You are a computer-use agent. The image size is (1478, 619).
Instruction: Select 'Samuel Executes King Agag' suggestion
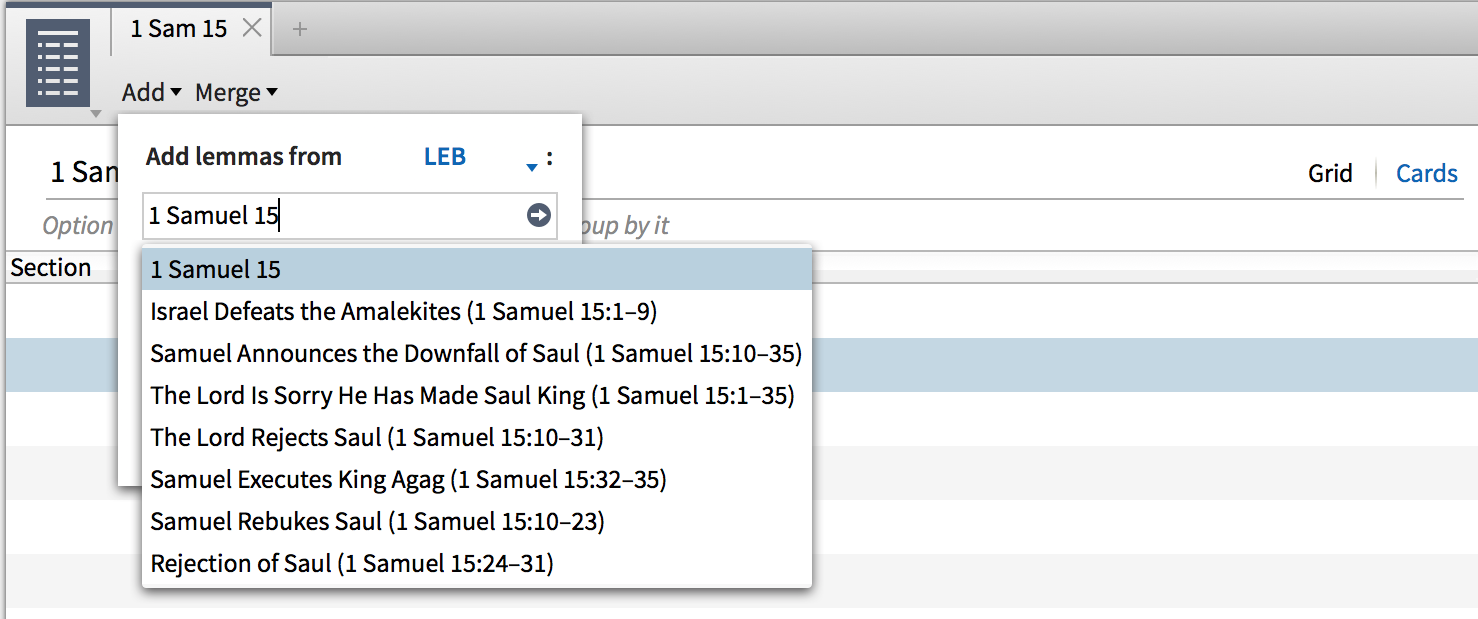coord(408,480)
